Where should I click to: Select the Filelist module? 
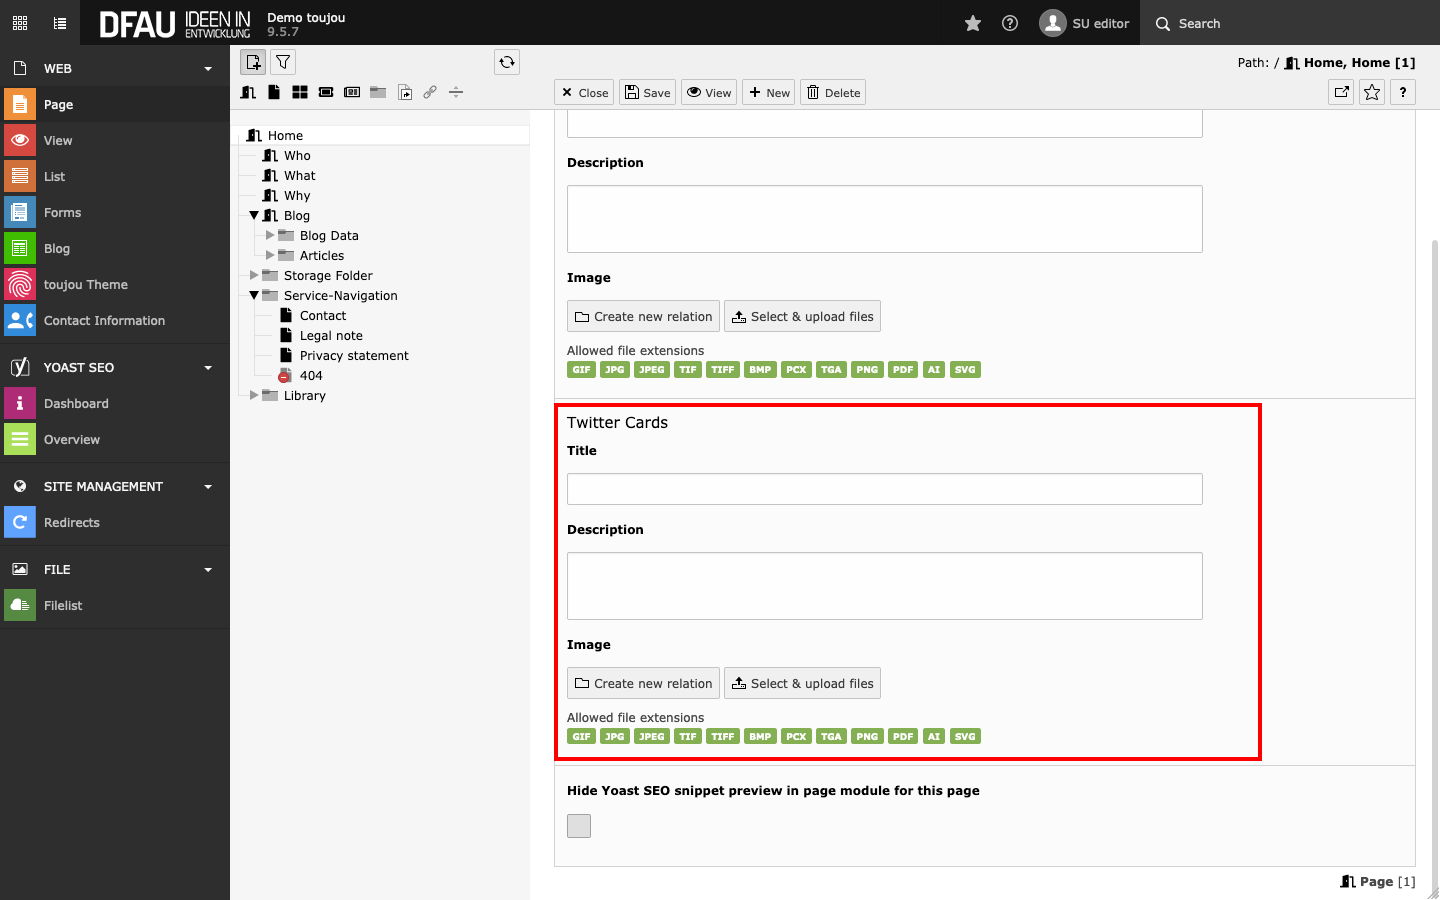(63, 606)
